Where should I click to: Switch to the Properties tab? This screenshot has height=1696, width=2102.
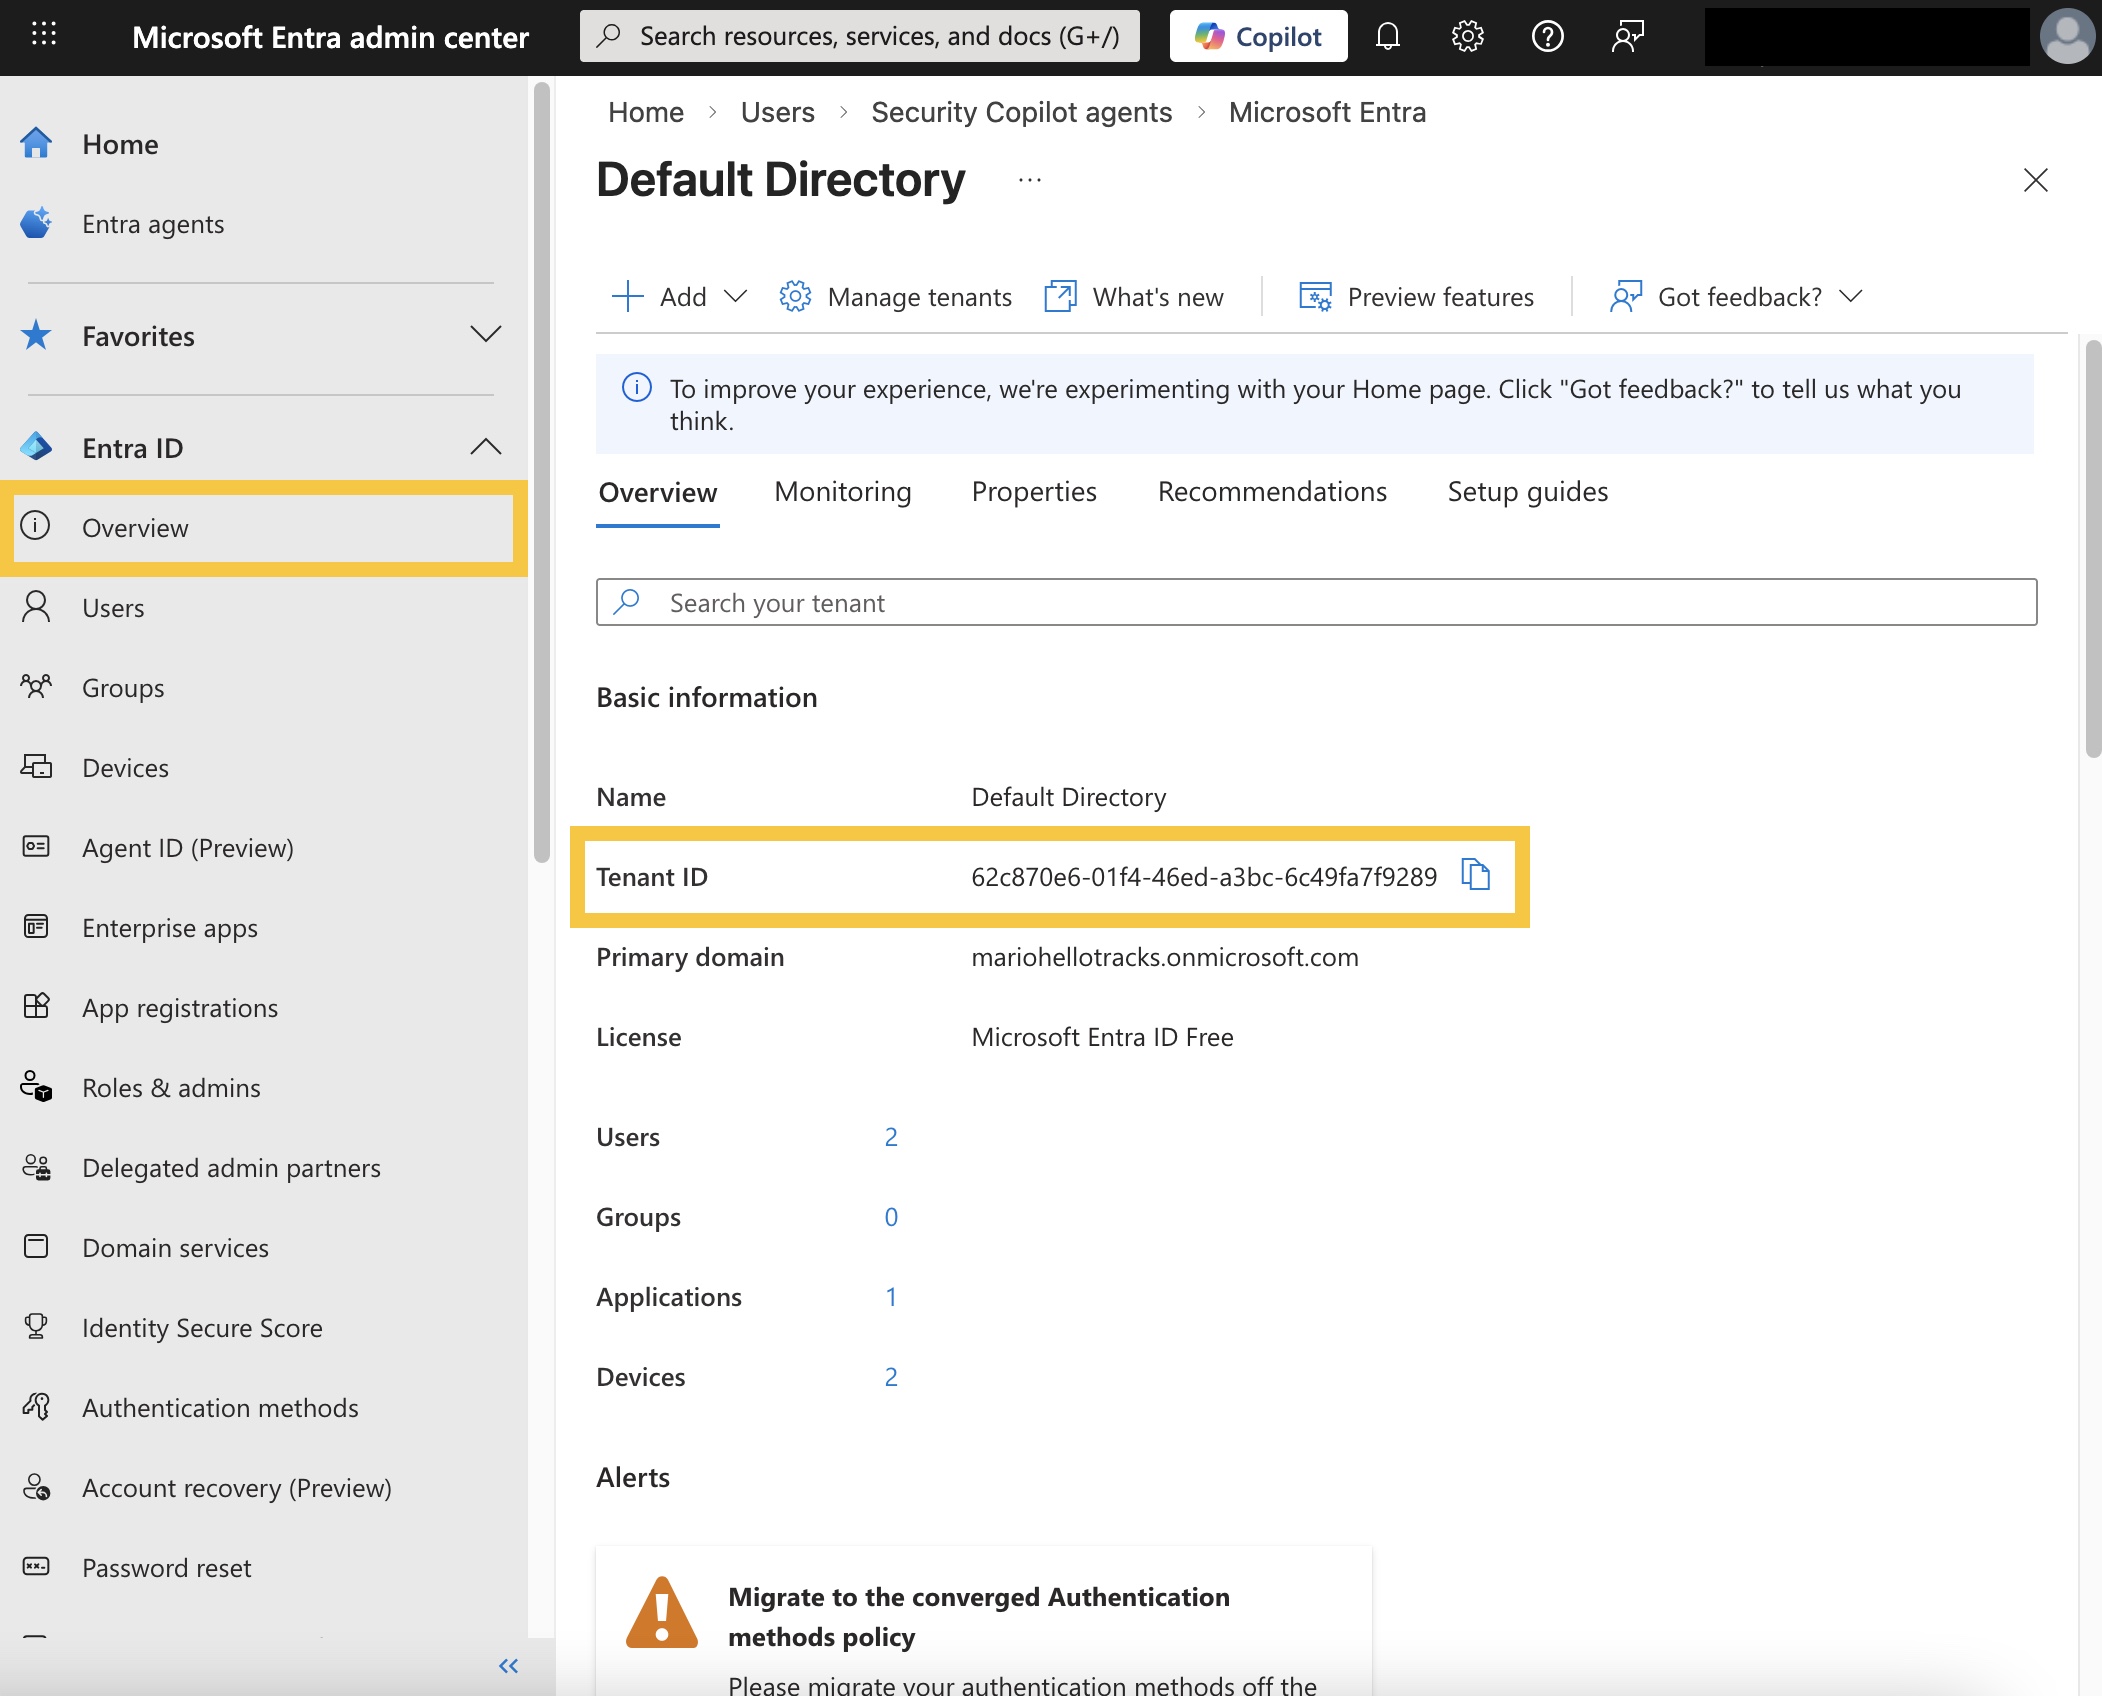(1033, 492)
